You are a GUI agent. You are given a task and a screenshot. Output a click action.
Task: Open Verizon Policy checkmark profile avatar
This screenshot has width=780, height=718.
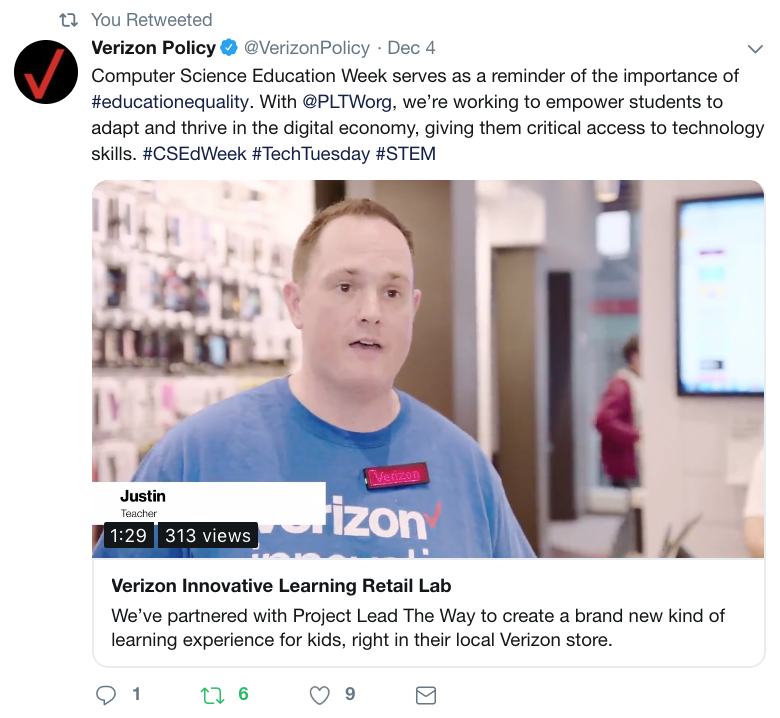46,72
